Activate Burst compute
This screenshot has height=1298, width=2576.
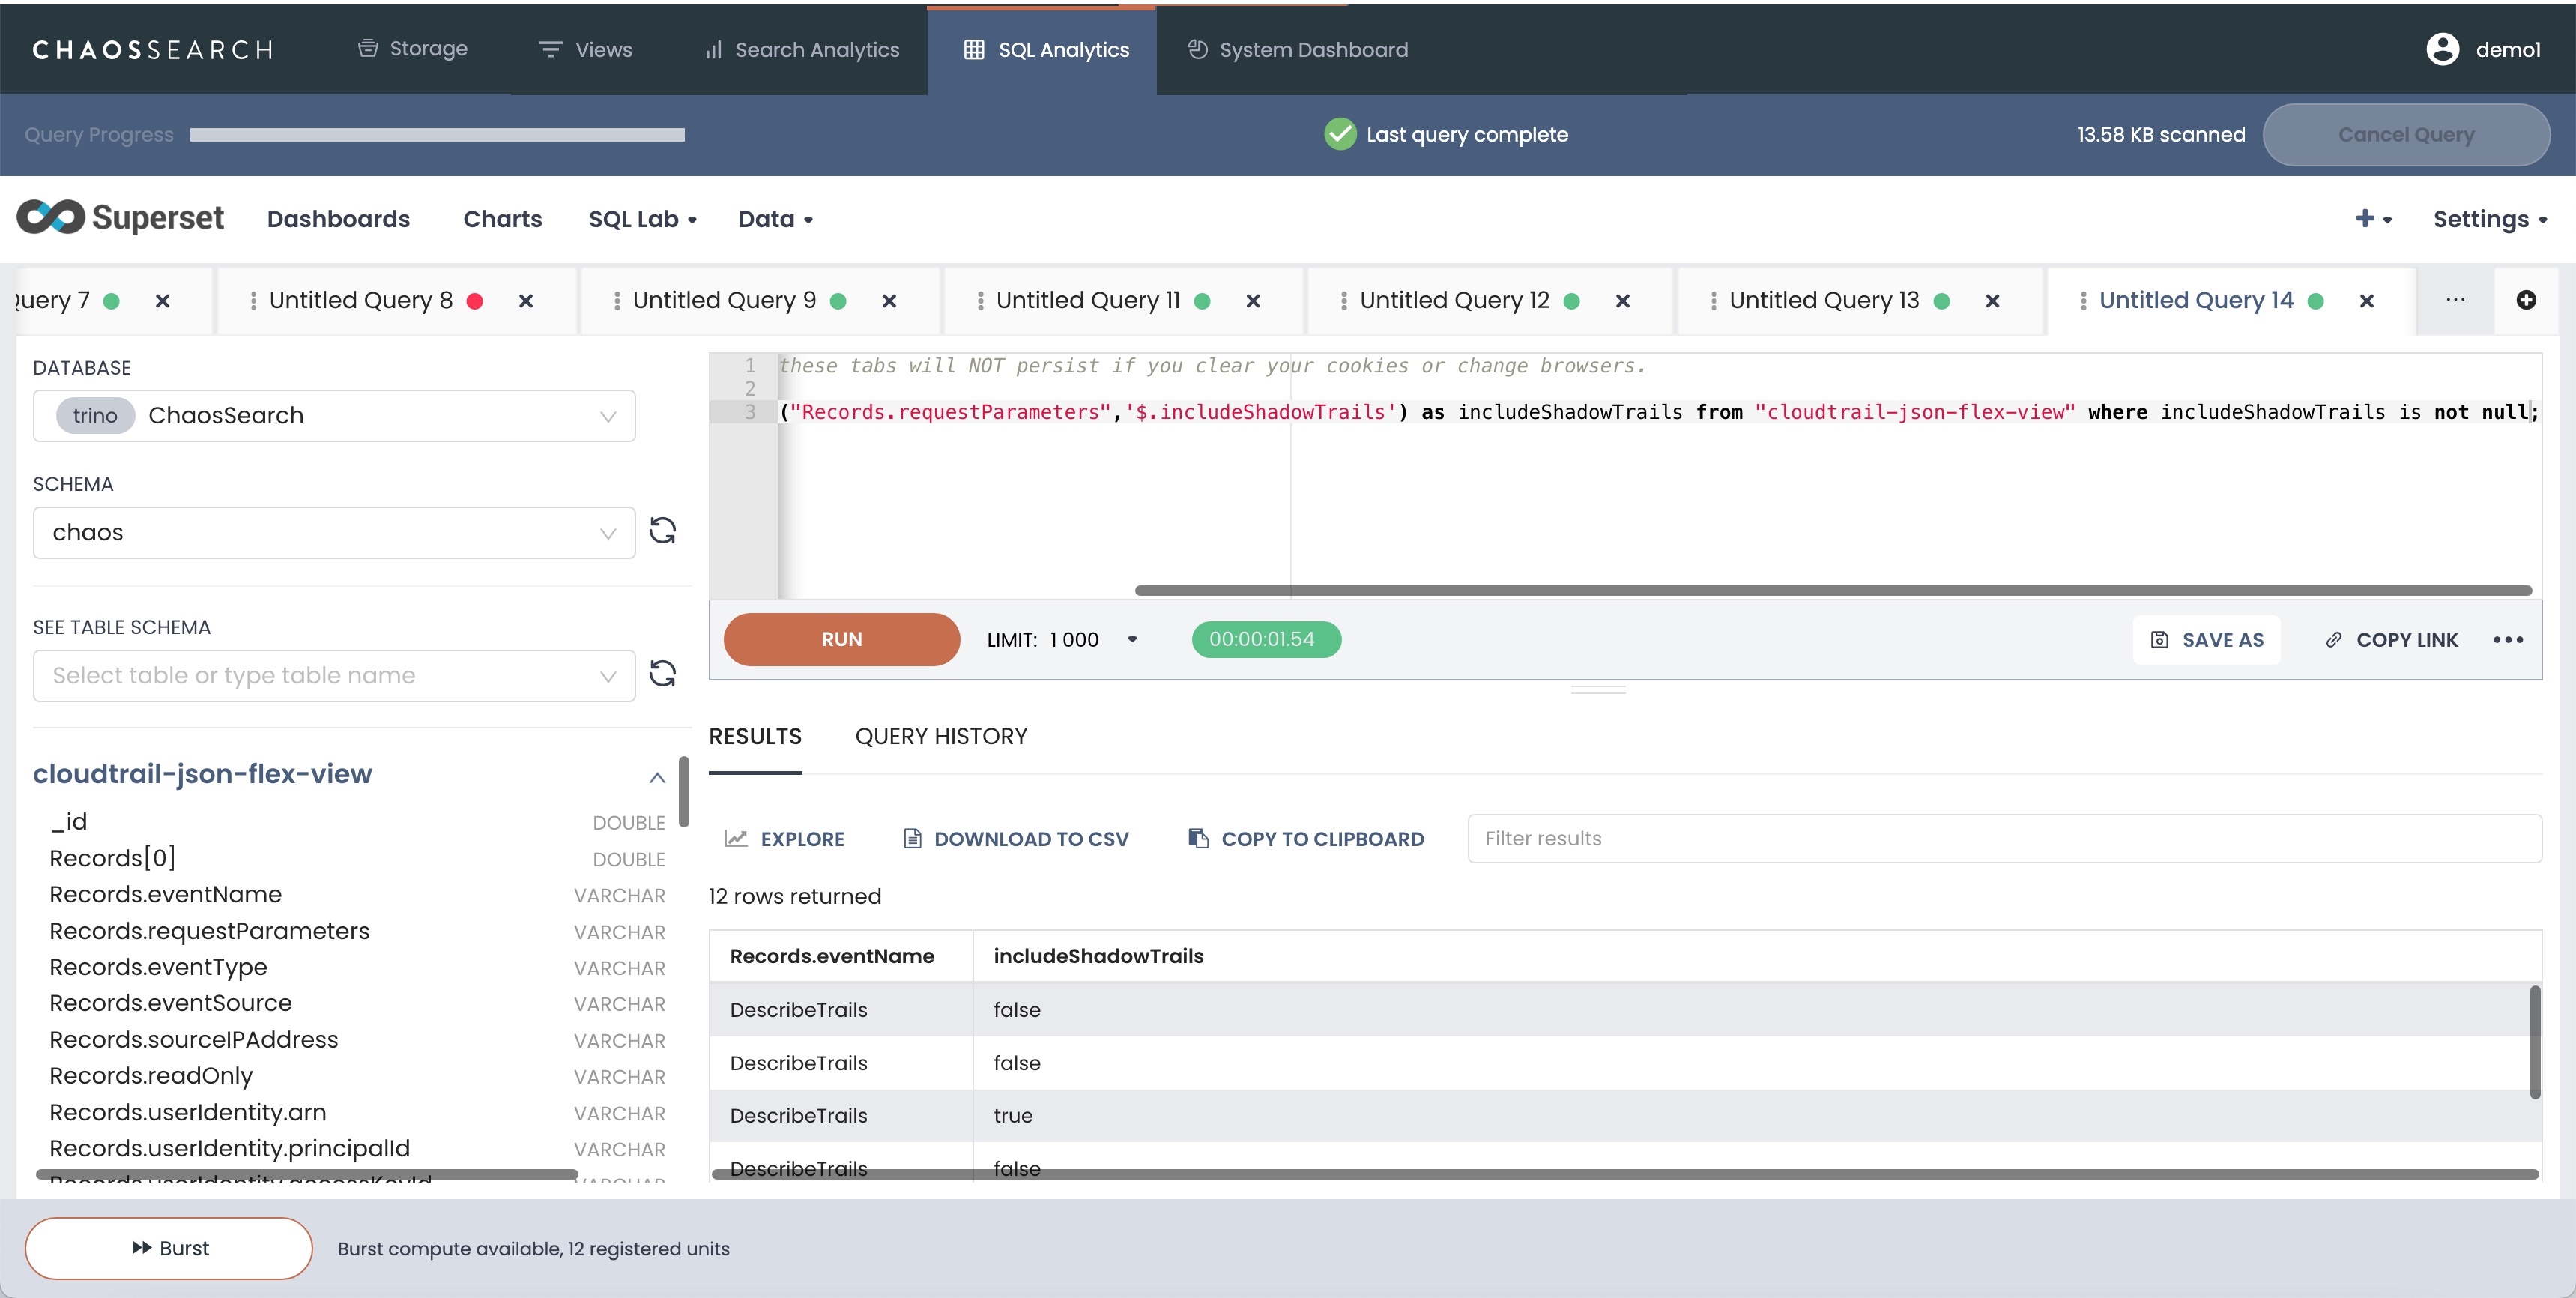click(x=168, y=1247)
